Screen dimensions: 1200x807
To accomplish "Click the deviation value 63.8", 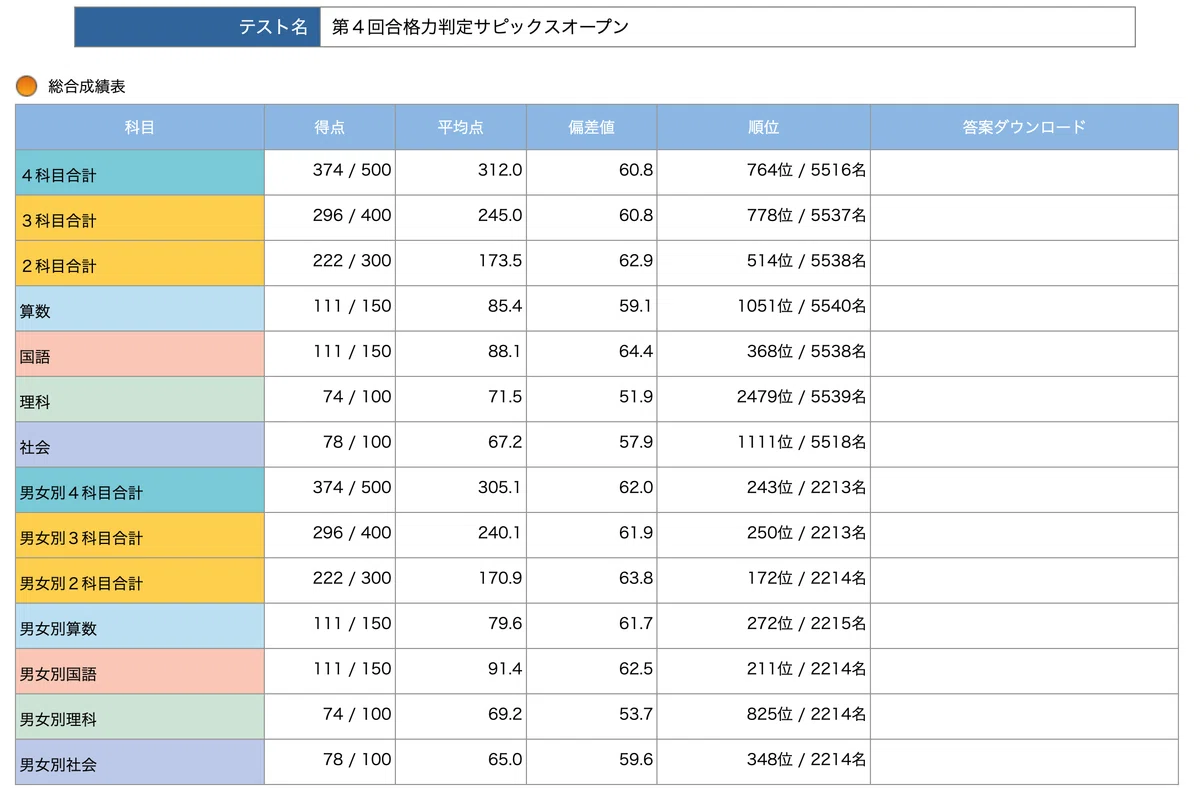I will point(636,578).
